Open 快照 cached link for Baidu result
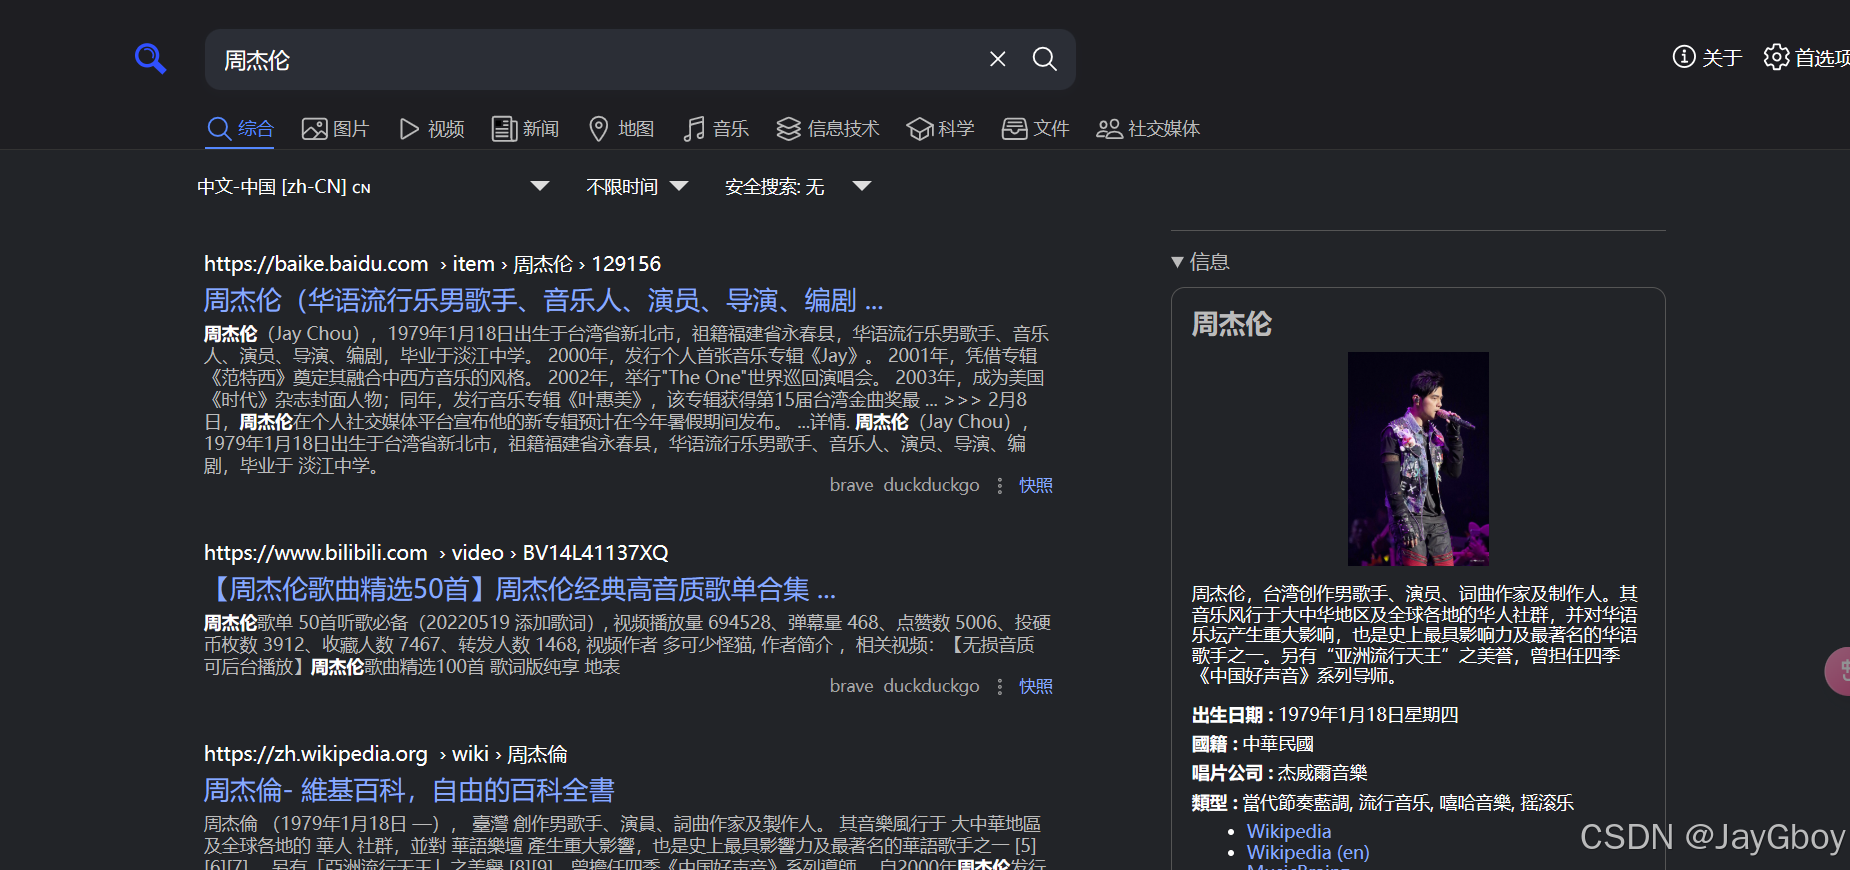The image size is (1850, 870). pos(1036,485)
